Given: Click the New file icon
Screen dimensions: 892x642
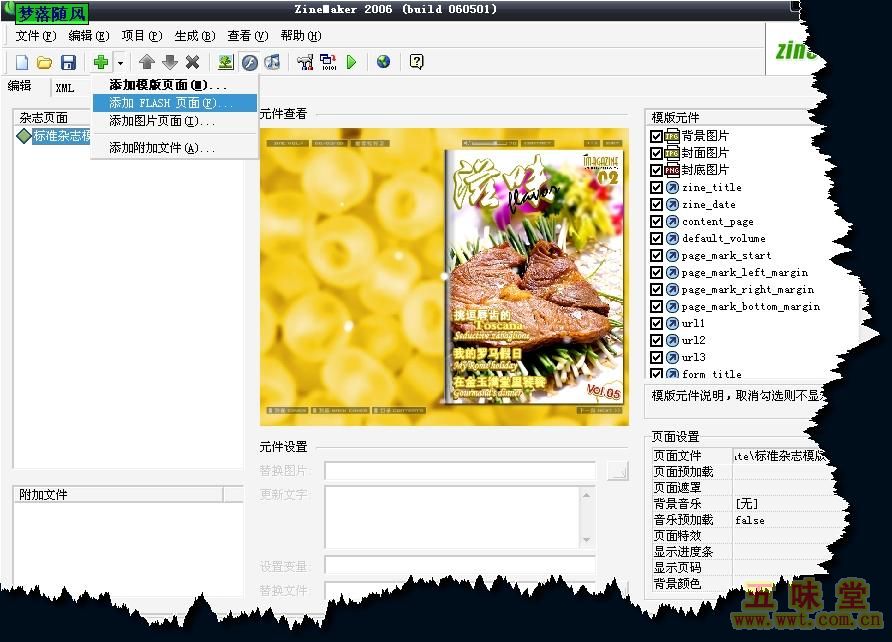Looking at the screenshot, I should click(22, 62).
